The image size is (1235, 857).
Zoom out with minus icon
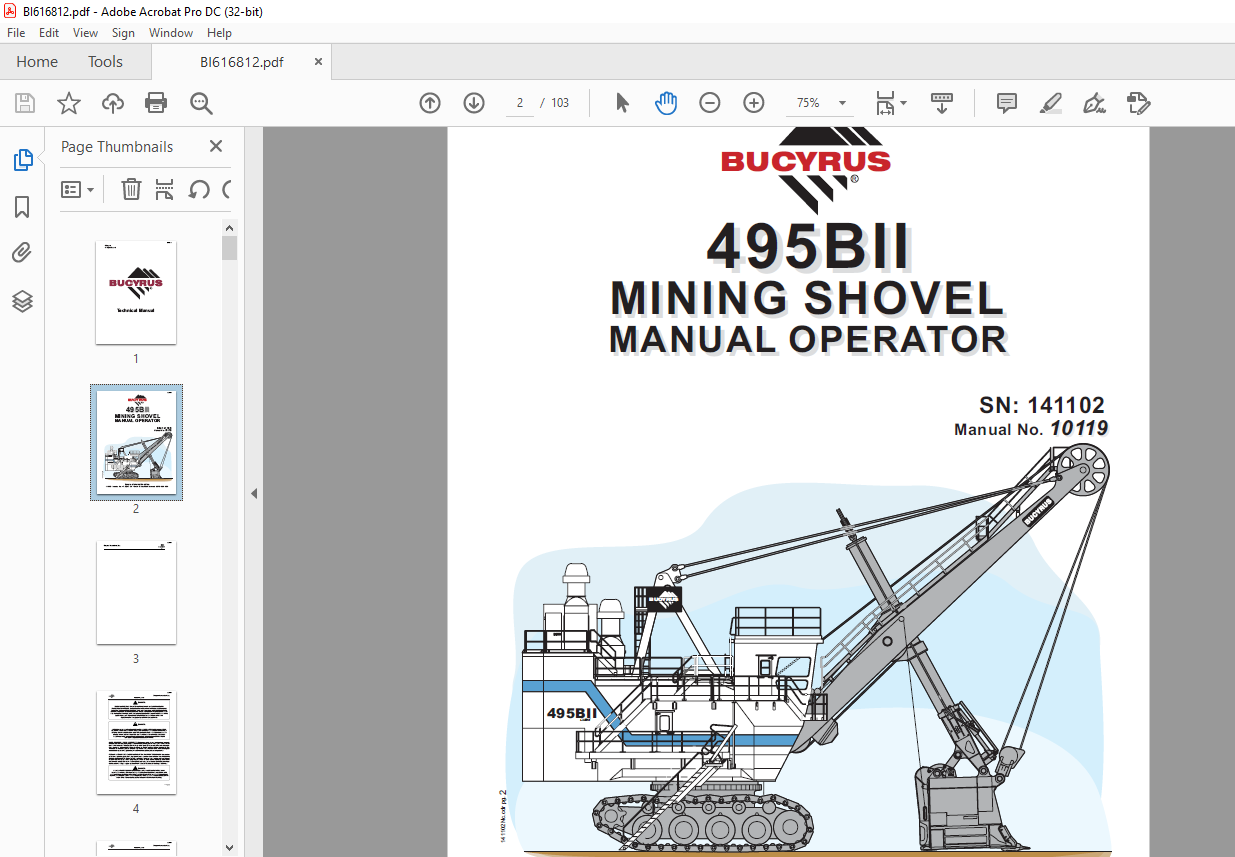(710, 103)
